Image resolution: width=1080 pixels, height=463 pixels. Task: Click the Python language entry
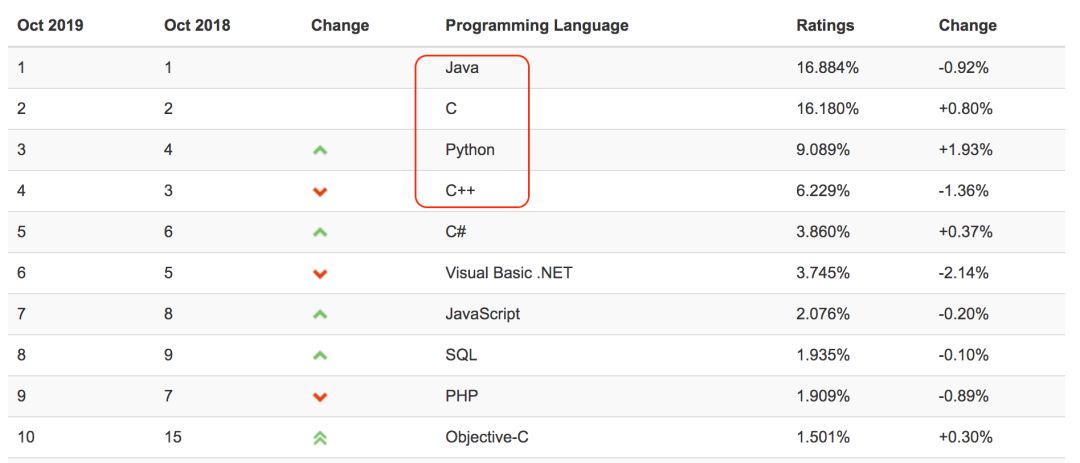[x=470, y=150]
